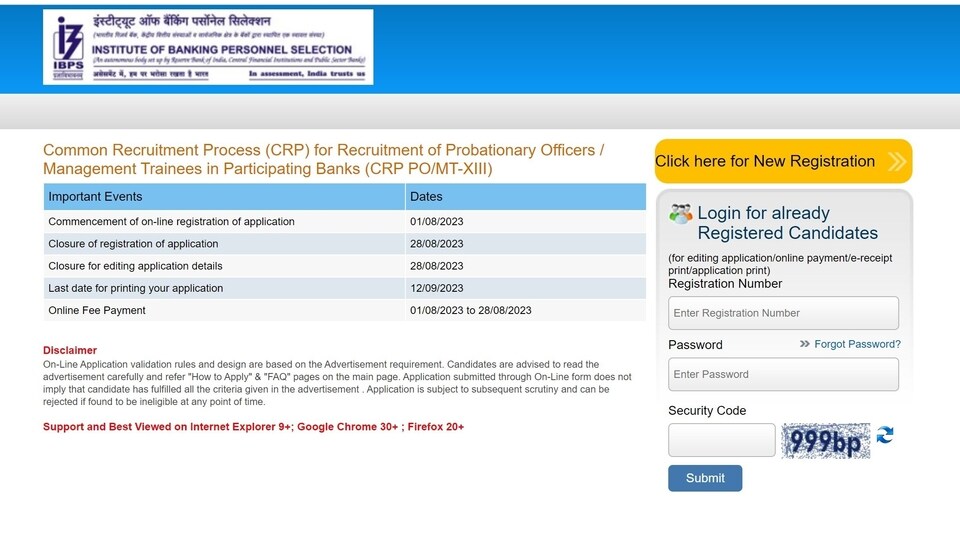Click the Password label
This screenshot has width=960, height=540.
click(696, 345)
